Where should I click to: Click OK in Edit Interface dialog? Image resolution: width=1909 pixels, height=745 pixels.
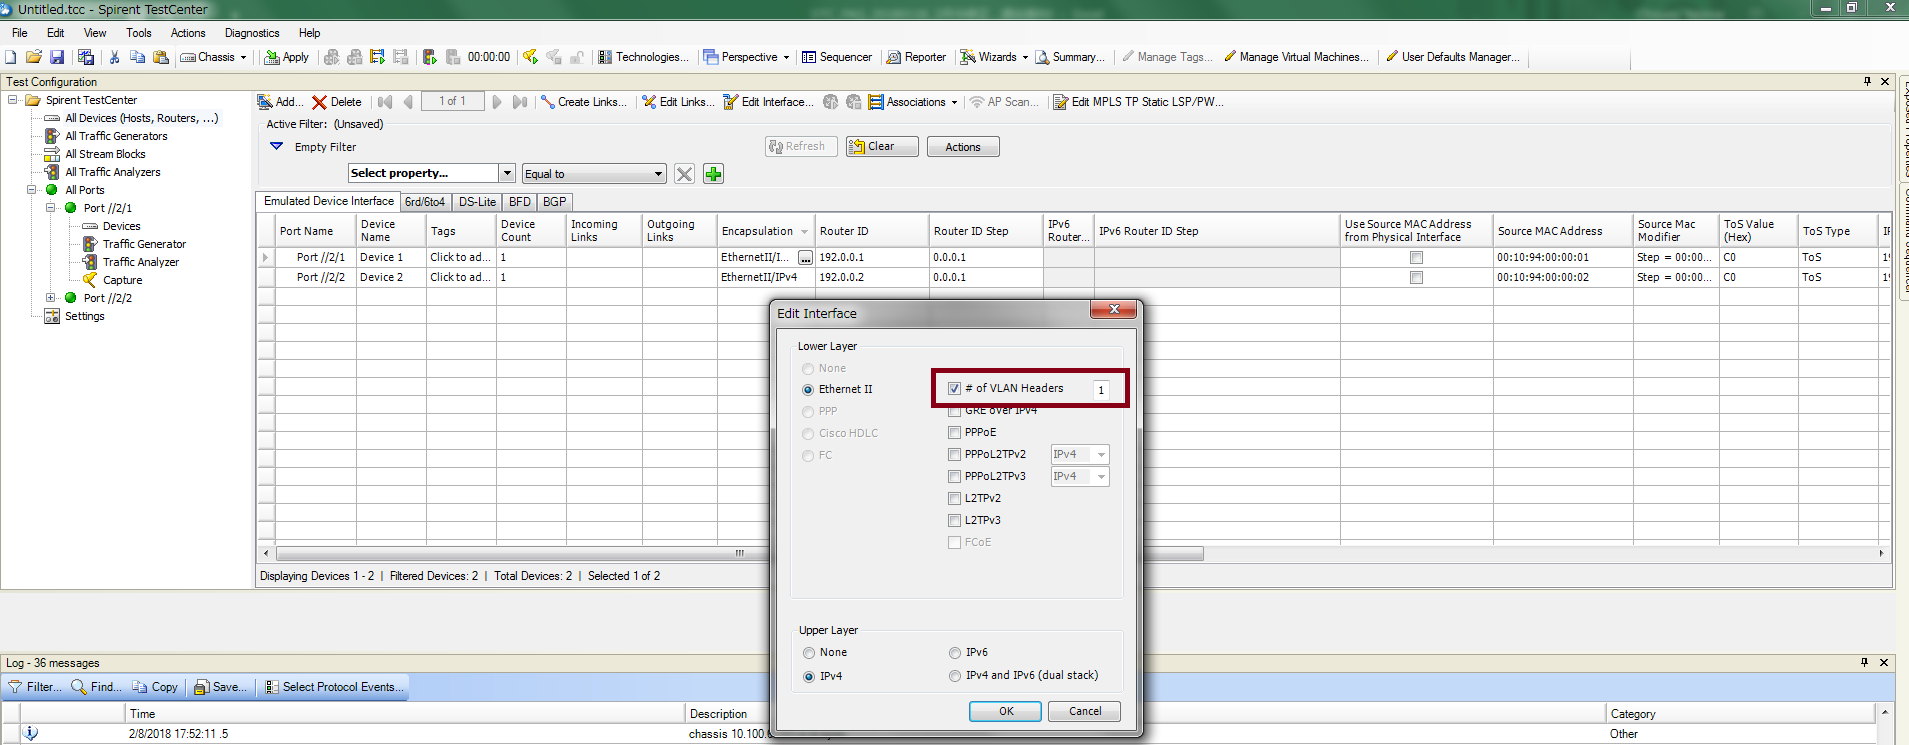[x=1006, y=712]
